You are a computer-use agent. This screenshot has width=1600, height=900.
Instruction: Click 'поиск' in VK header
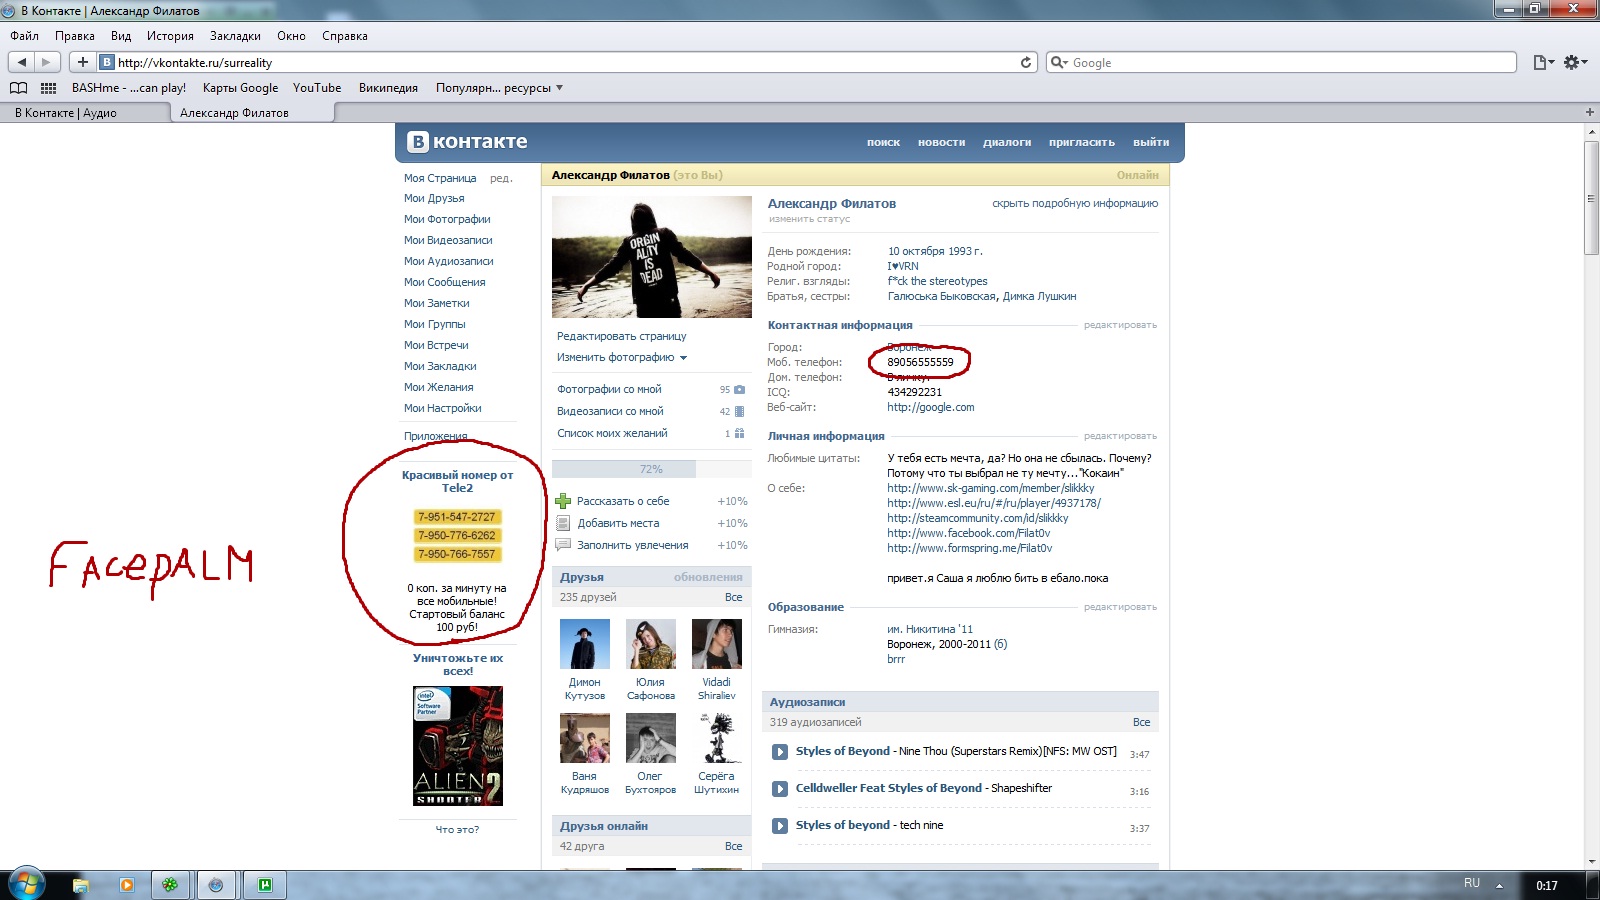[x=883, y=142]
